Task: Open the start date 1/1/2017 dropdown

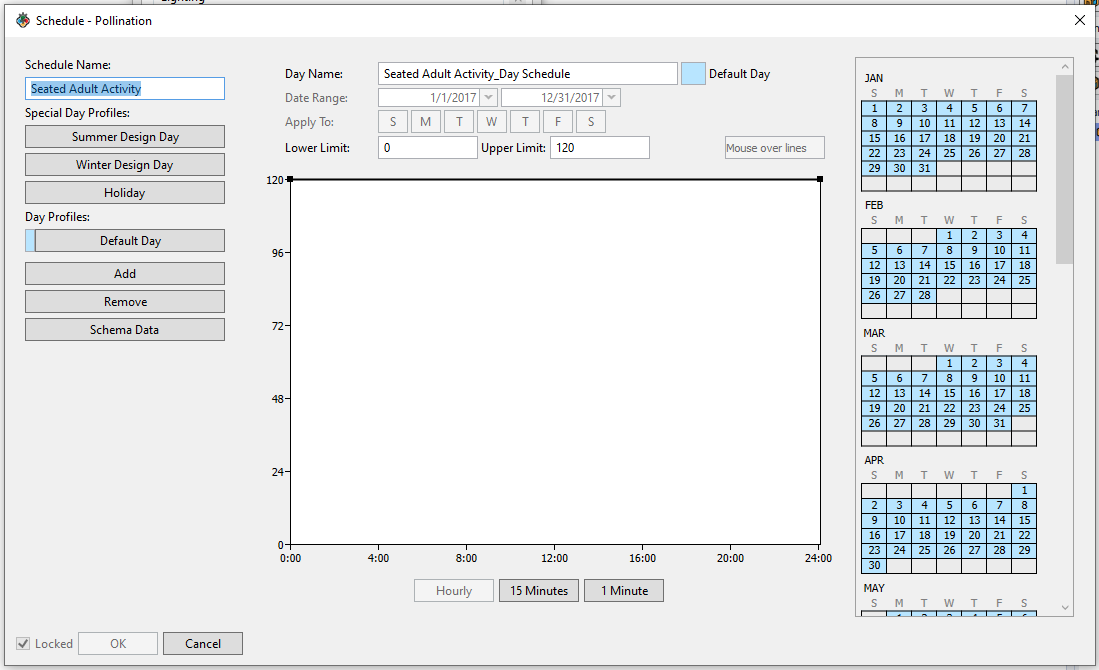Action: click(488, 98)
